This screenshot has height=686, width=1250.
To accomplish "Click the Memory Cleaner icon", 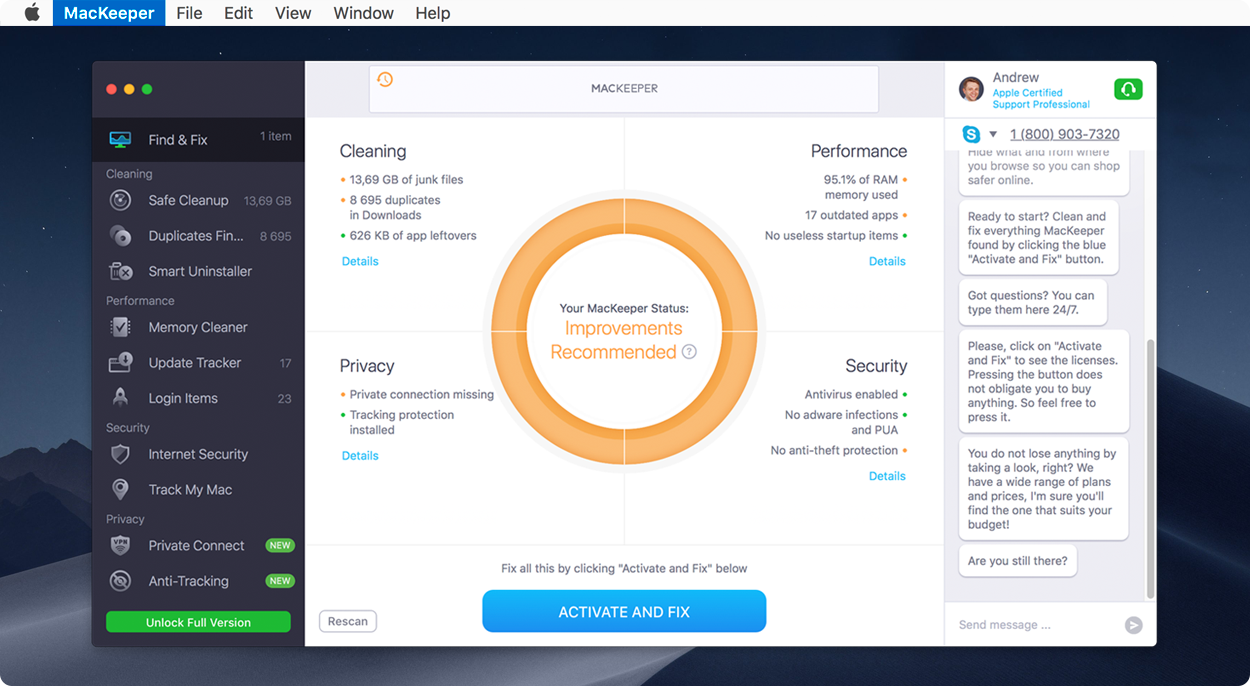I will (120, 327).
